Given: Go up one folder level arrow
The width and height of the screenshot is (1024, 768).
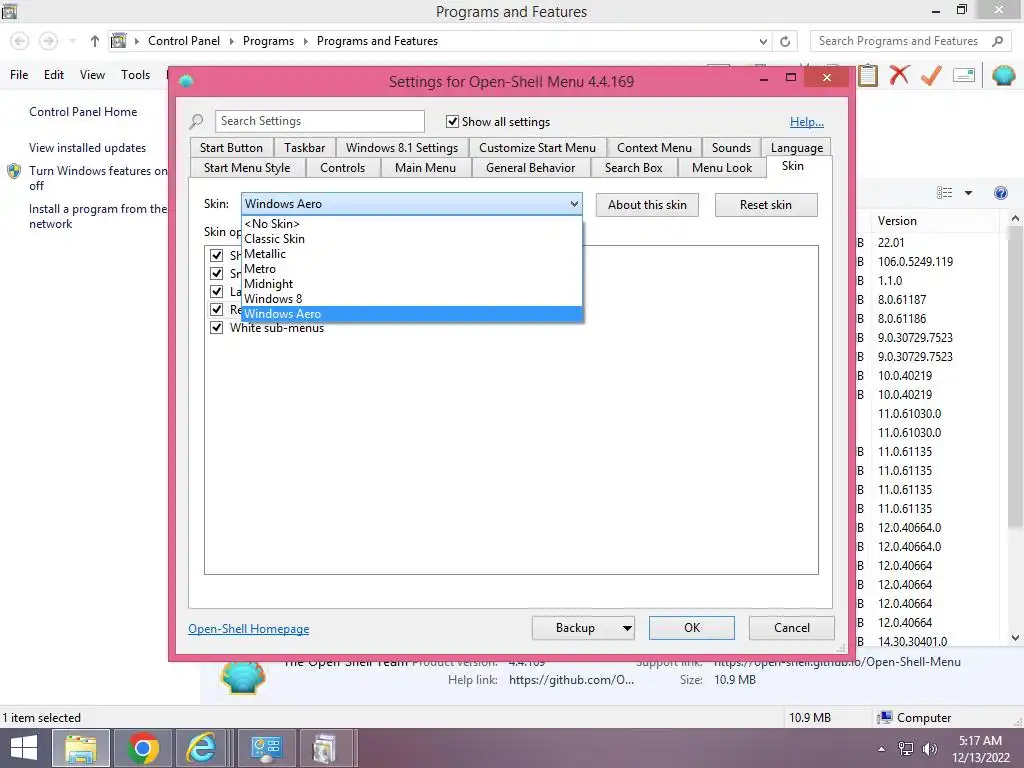Looking at the screenshot, I should tap(95, 41).
